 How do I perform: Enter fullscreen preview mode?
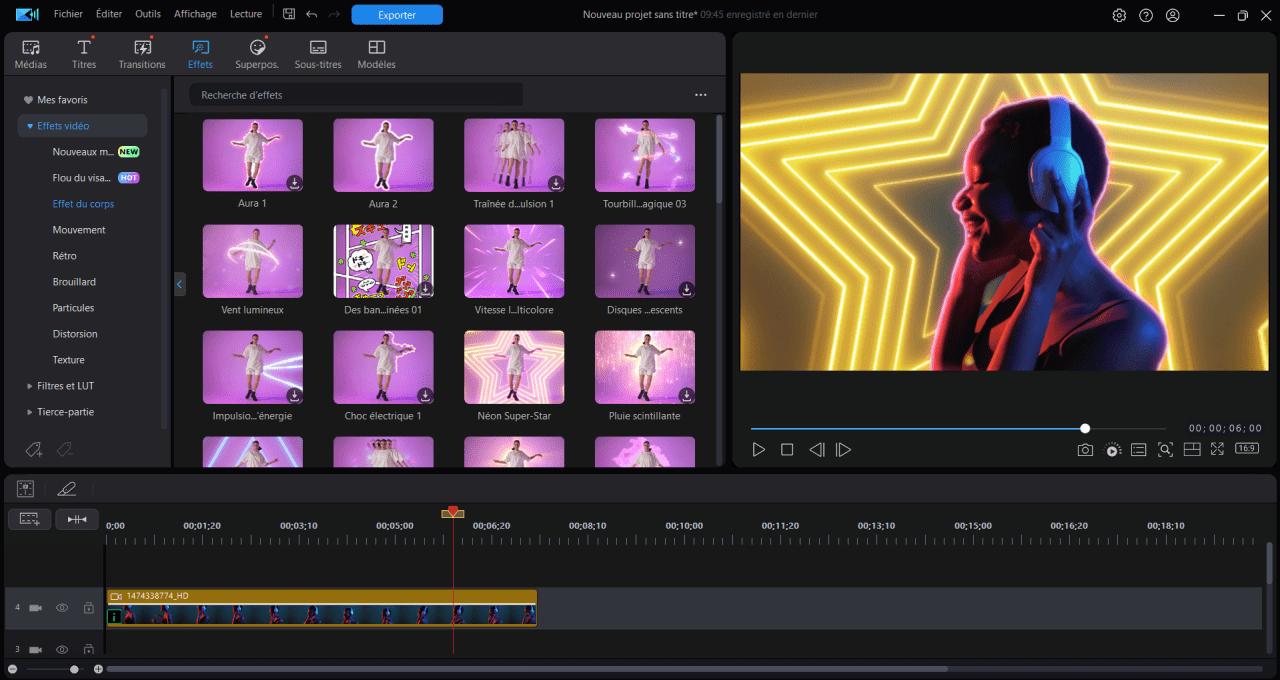click(x=1217, y=450)
